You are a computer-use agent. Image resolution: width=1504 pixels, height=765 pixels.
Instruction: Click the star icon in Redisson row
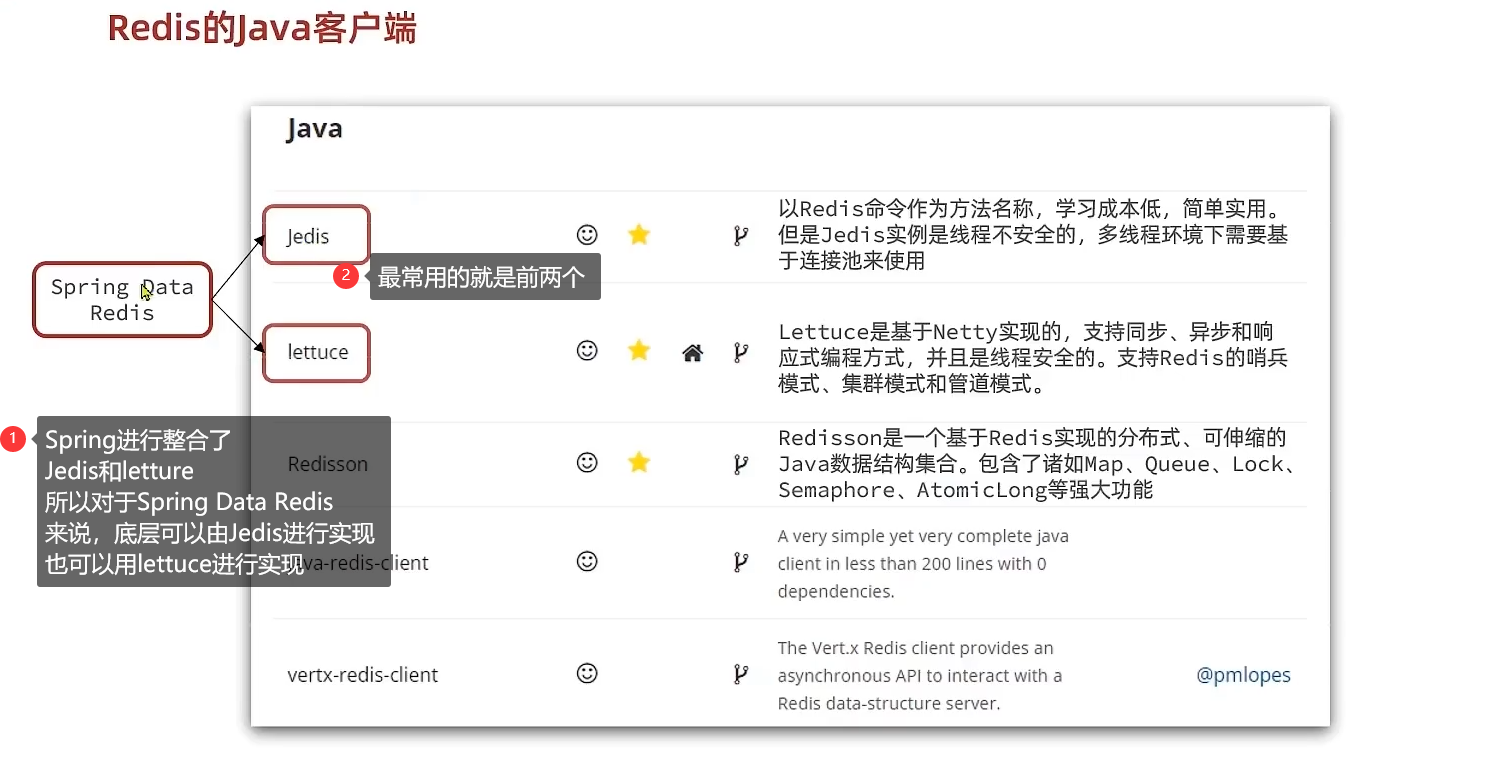click(x=639, y=462)
